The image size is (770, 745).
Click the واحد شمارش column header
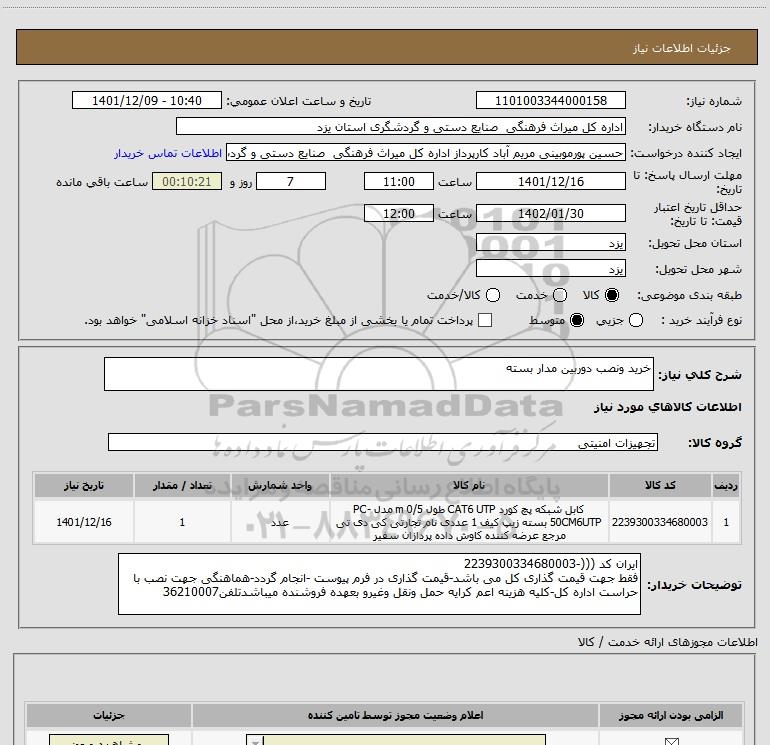(x=280, y=486)
